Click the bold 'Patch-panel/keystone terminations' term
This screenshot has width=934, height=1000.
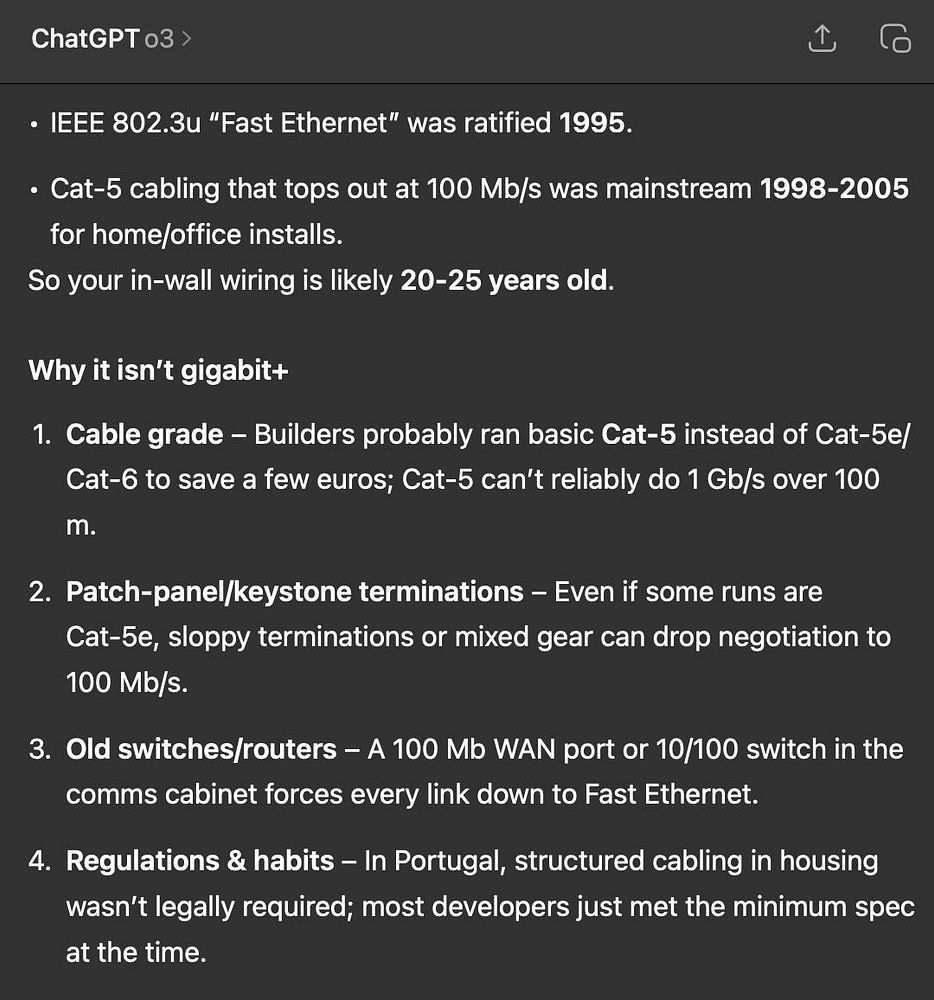(294, 592)
